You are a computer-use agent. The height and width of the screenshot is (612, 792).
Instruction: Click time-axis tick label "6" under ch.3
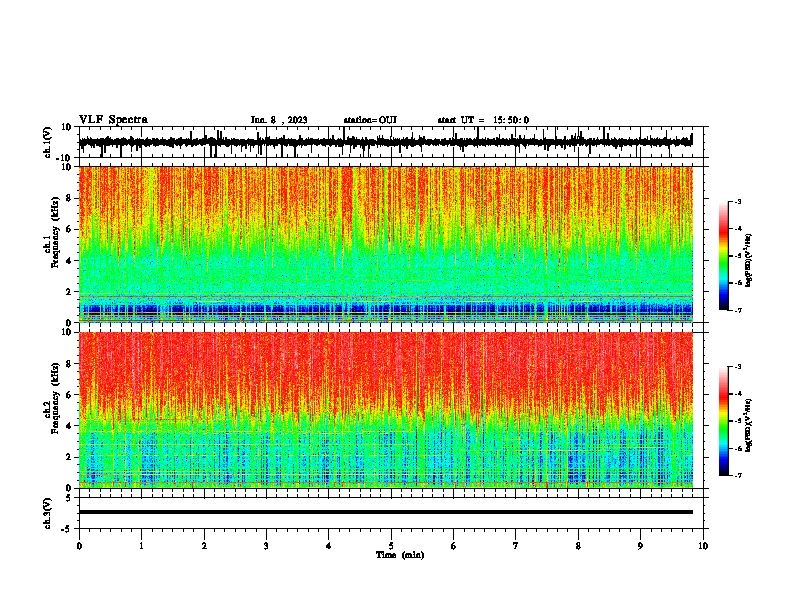pos(454,546)
